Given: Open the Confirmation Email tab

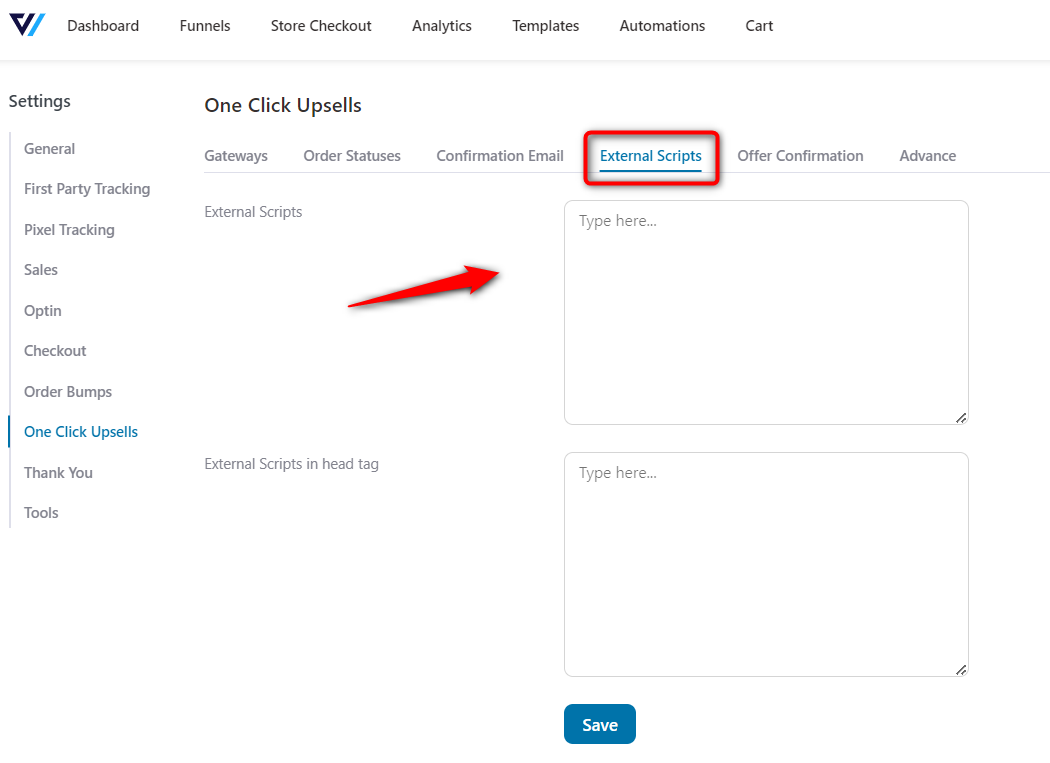Looking at the screenshot, I should [x=500, y=156].
